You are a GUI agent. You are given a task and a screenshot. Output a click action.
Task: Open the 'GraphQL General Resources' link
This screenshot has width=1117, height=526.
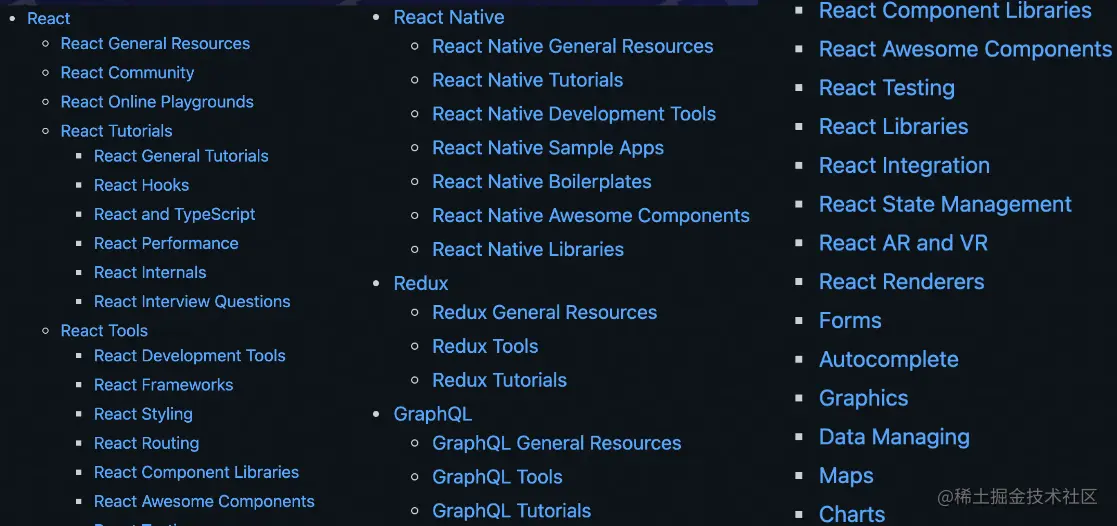[556, 443]
